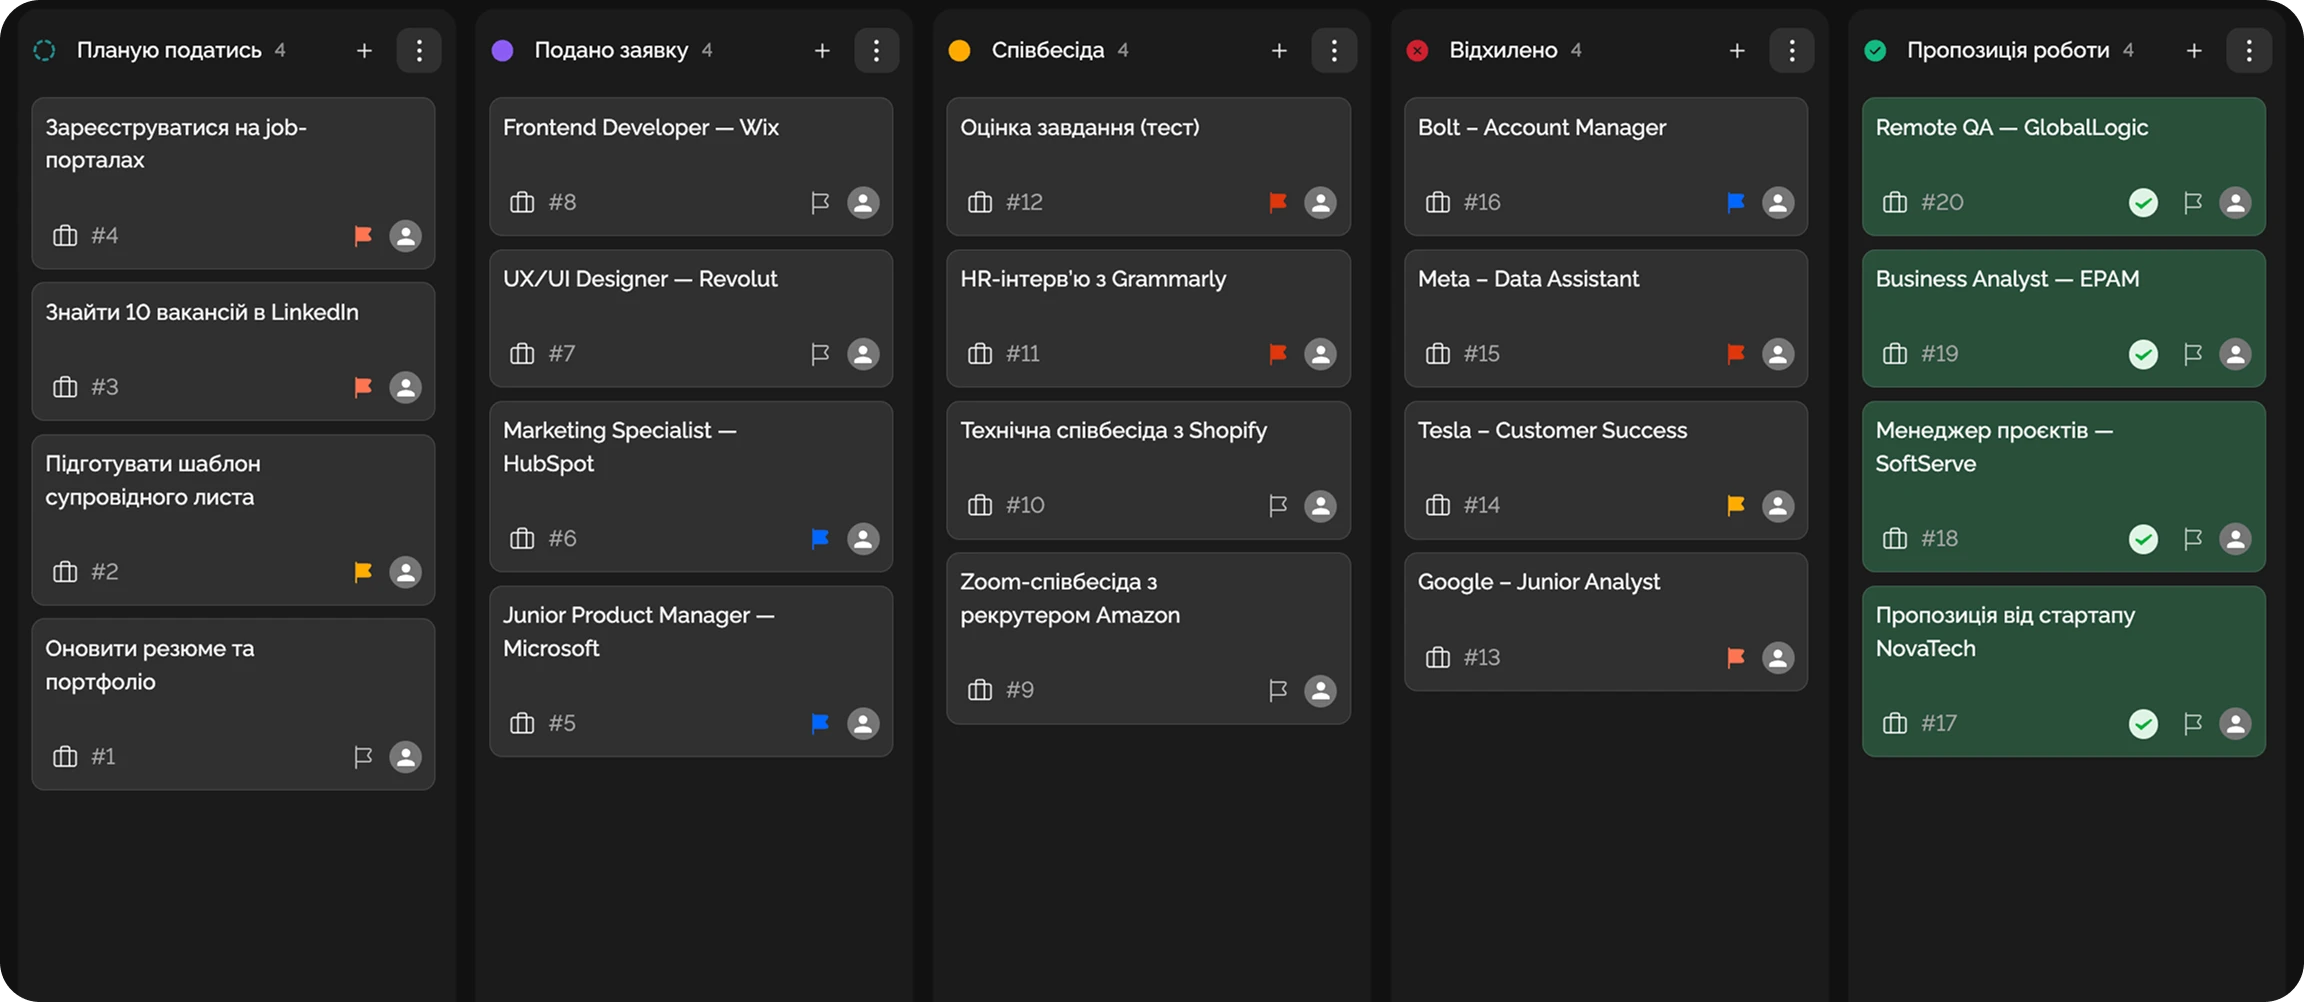Uncheck the done mark on card #17 NovaTech
Screen dimensions: 2304x1002
click(2143, 724)
